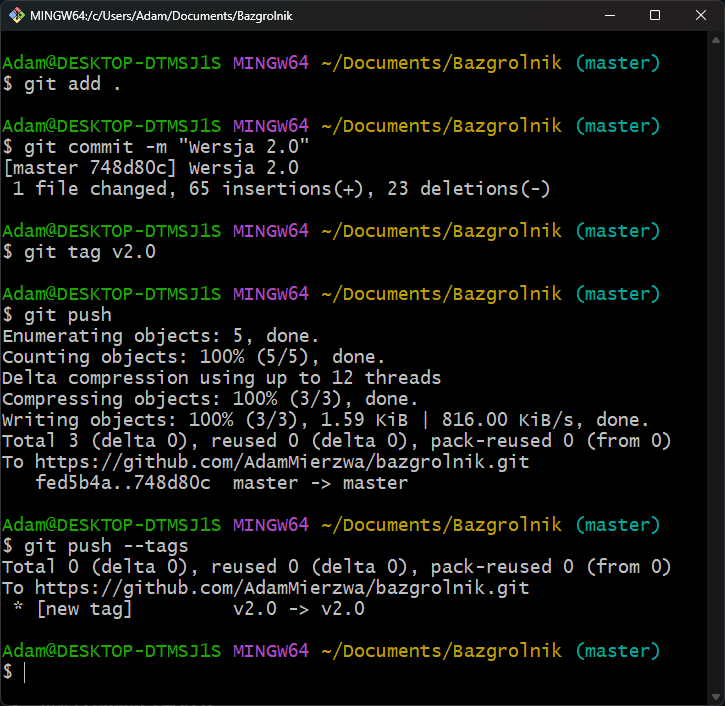This screenshot has width=725, height=706.
Task: Click the "(master)" branch label on last prompt
Action: tap(618, 651)
